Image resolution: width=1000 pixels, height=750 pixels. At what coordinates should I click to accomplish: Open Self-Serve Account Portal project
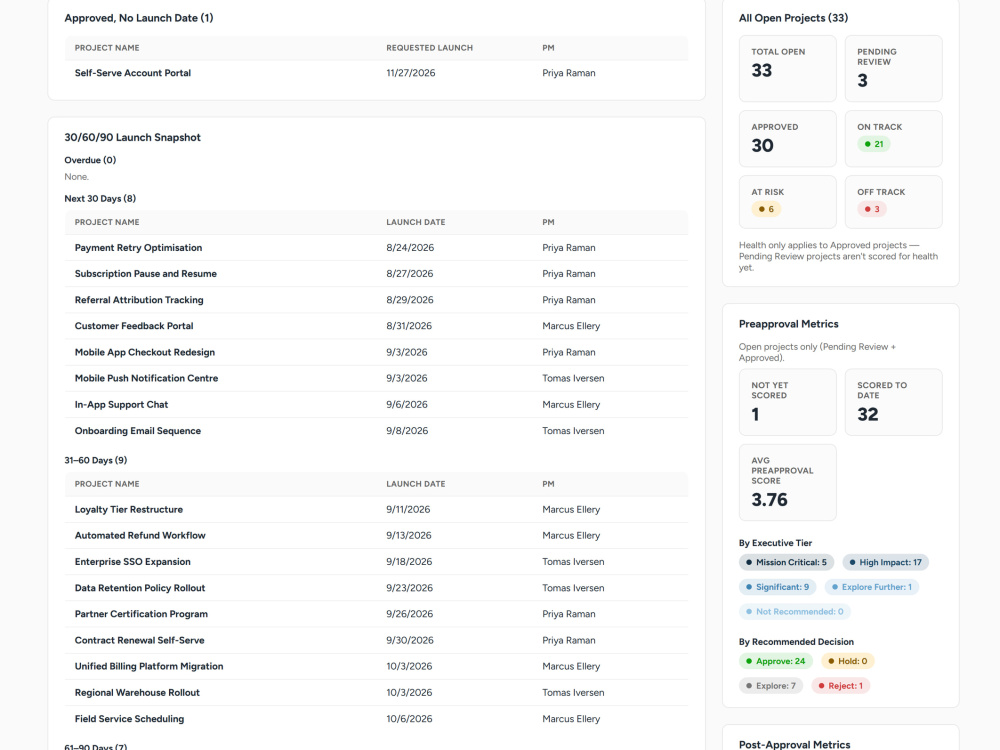coord(133,73)
